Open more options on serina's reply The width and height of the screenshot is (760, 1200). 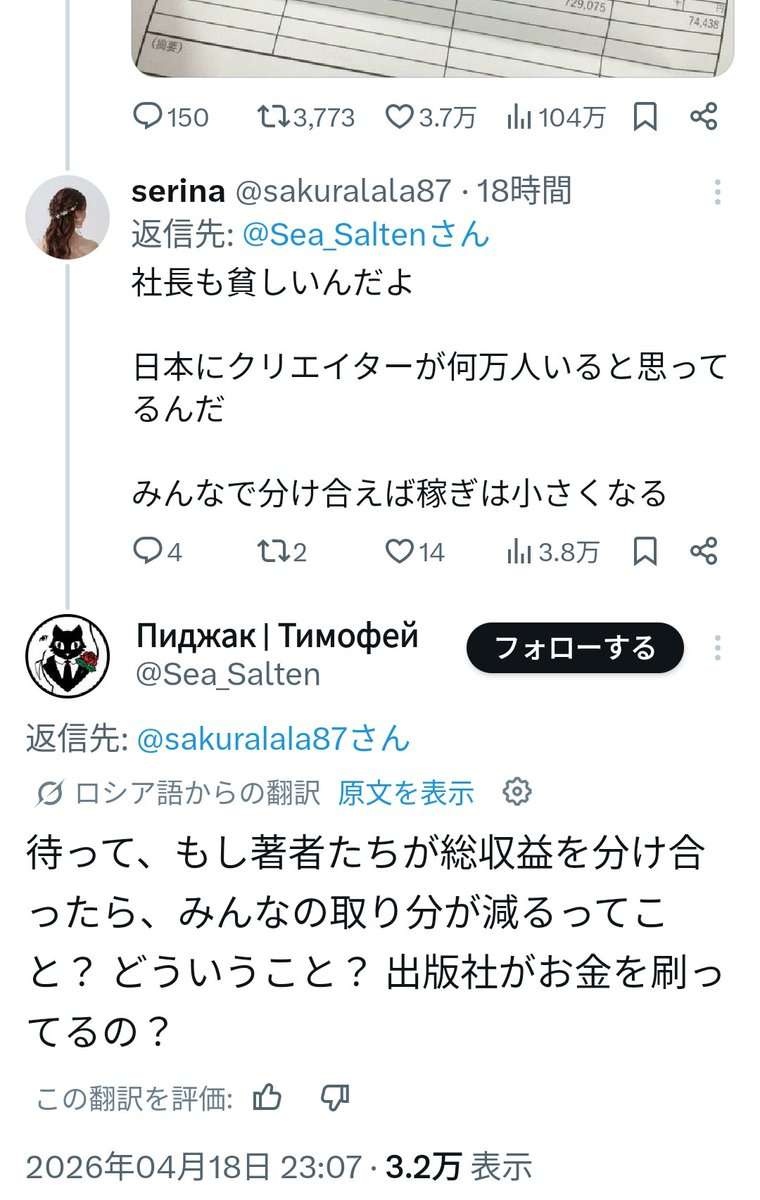[718, 192]
